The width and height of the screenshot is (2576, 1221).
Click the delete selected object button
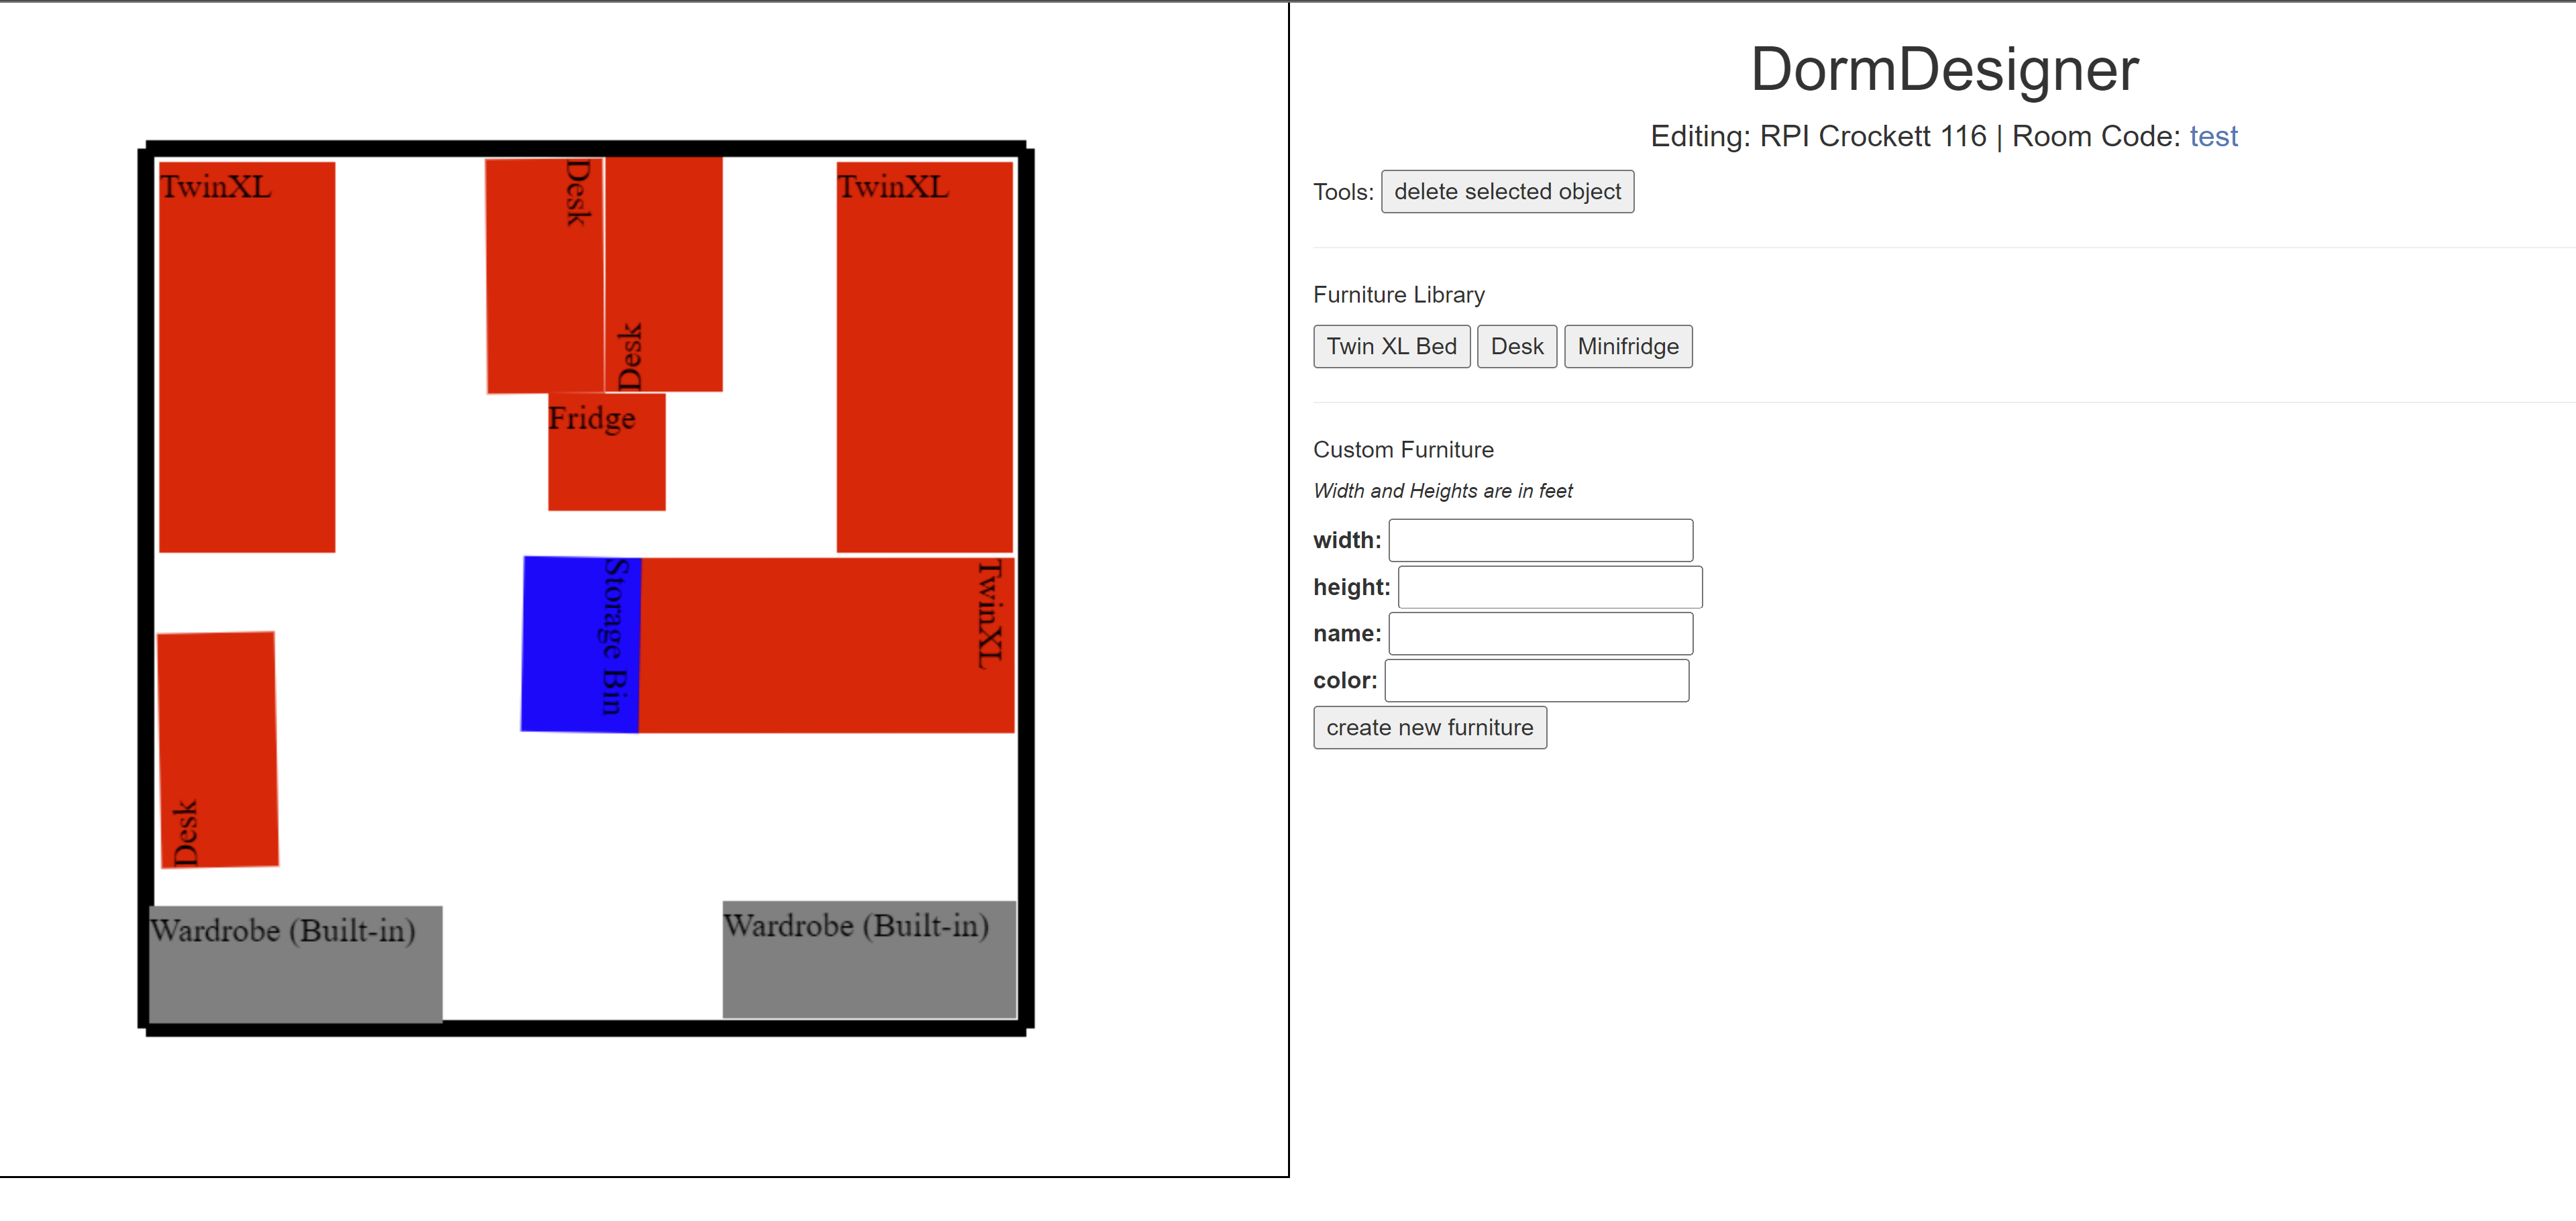click(1507, 191)
